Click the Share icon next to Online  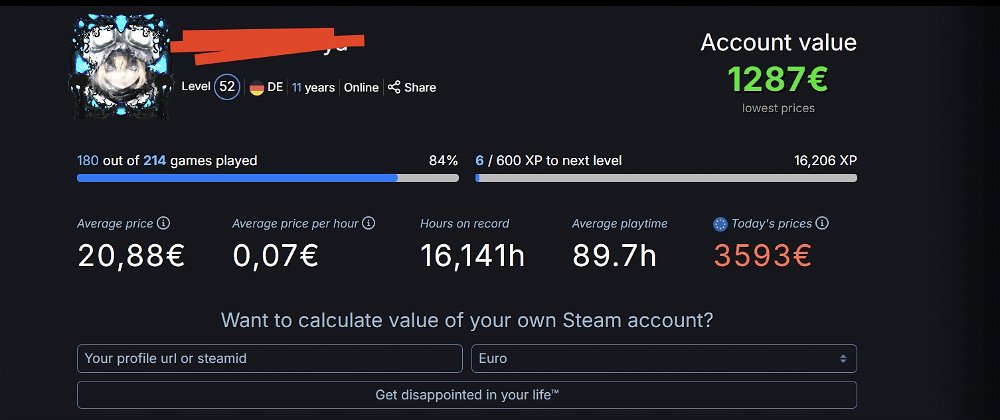click(394, 87)
